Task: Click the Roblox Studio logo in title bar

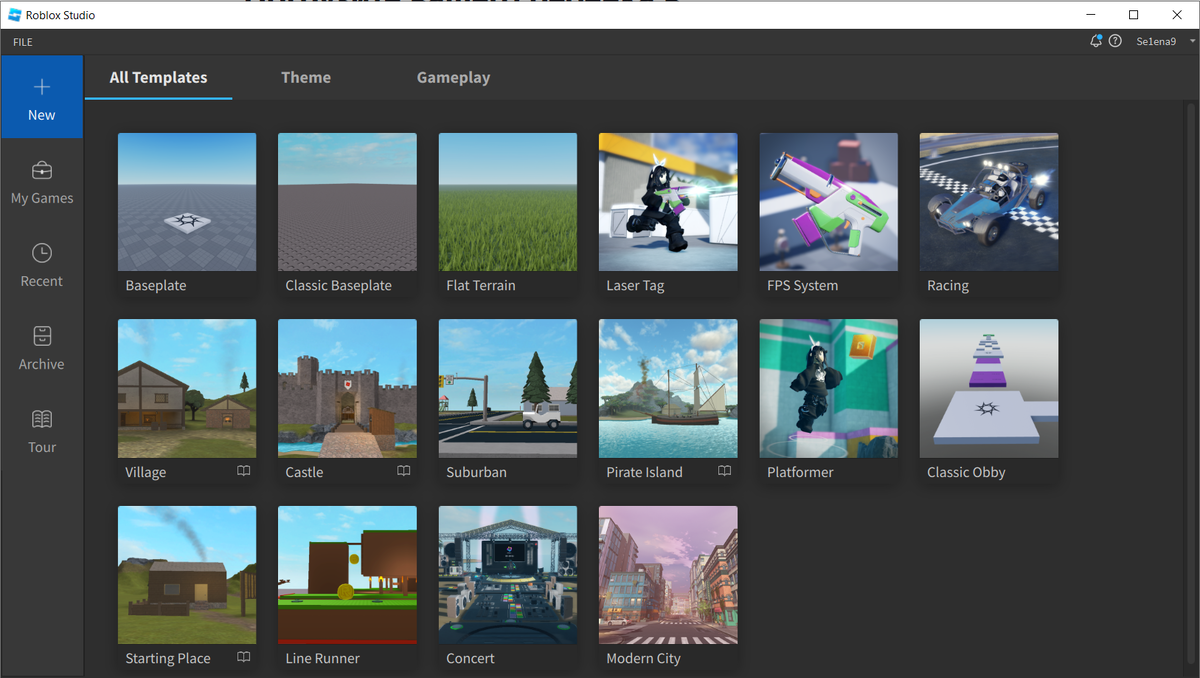Action: [x=15, y=15]
